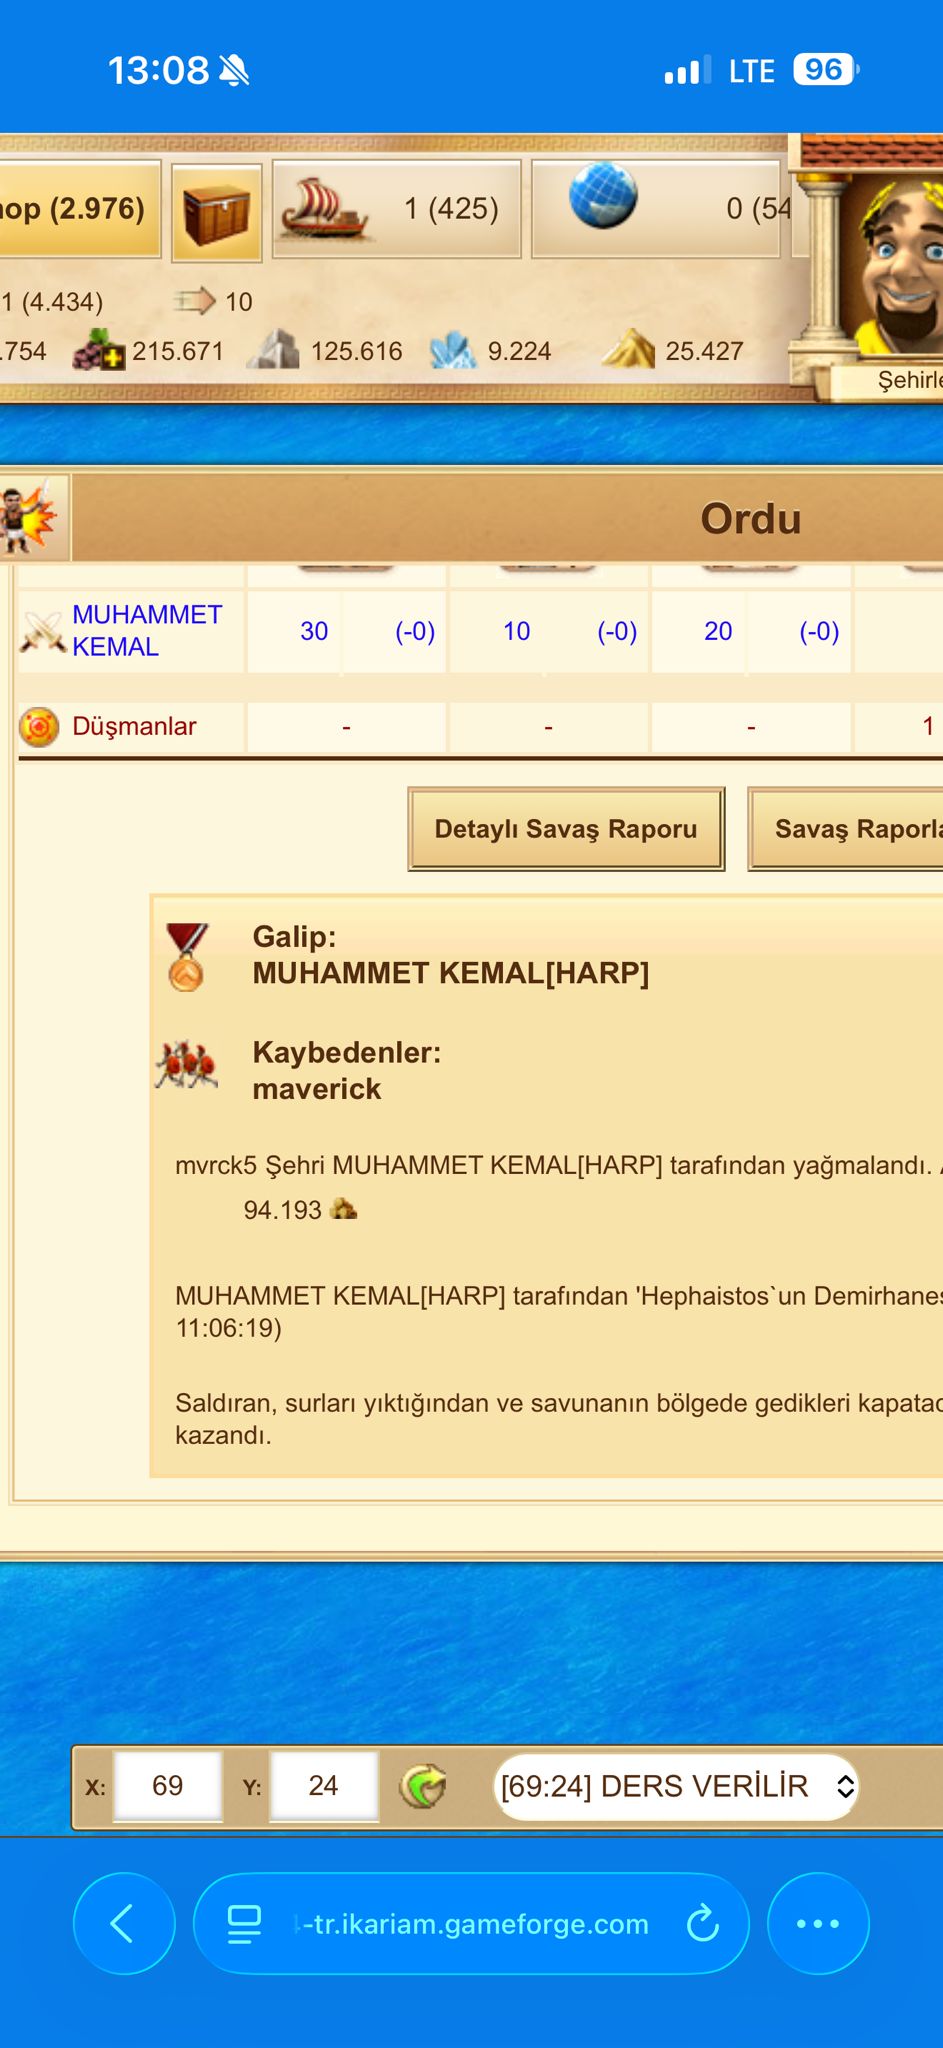
Task: Click winner name MUHAMMET KEMAL[HARP]
Action: [451, 973]
